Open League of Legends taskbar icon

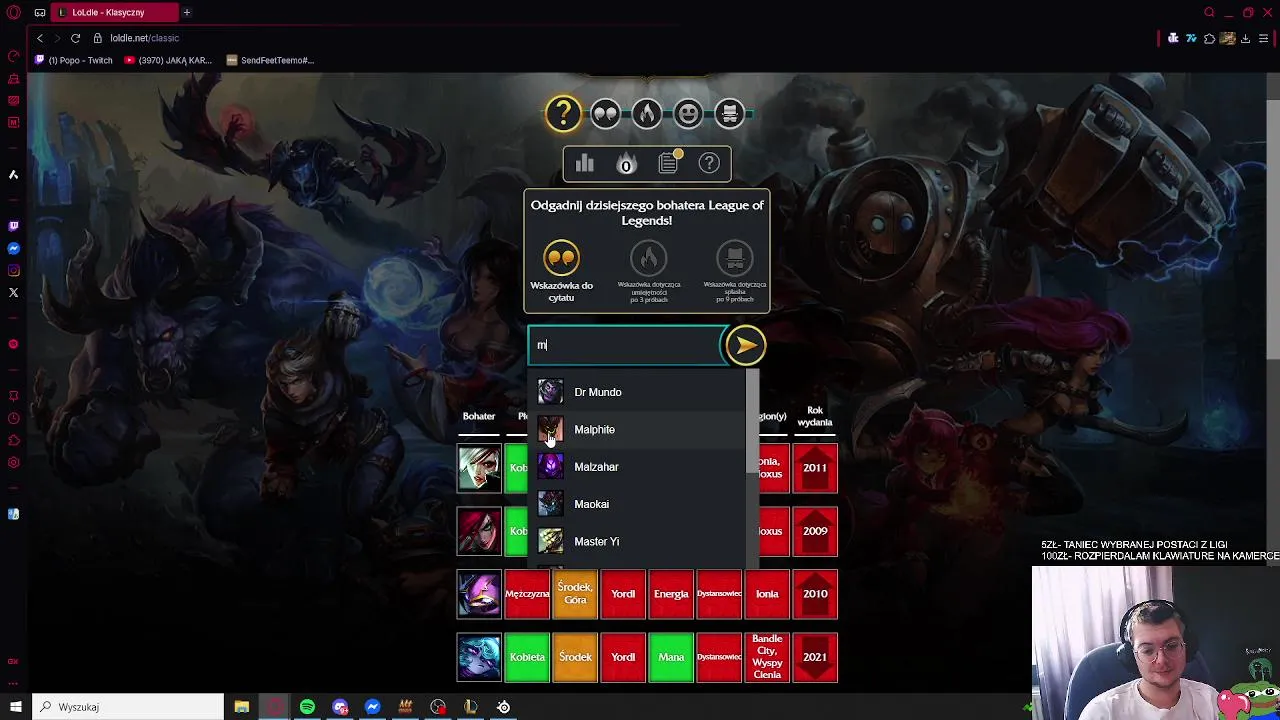(471, 707)
